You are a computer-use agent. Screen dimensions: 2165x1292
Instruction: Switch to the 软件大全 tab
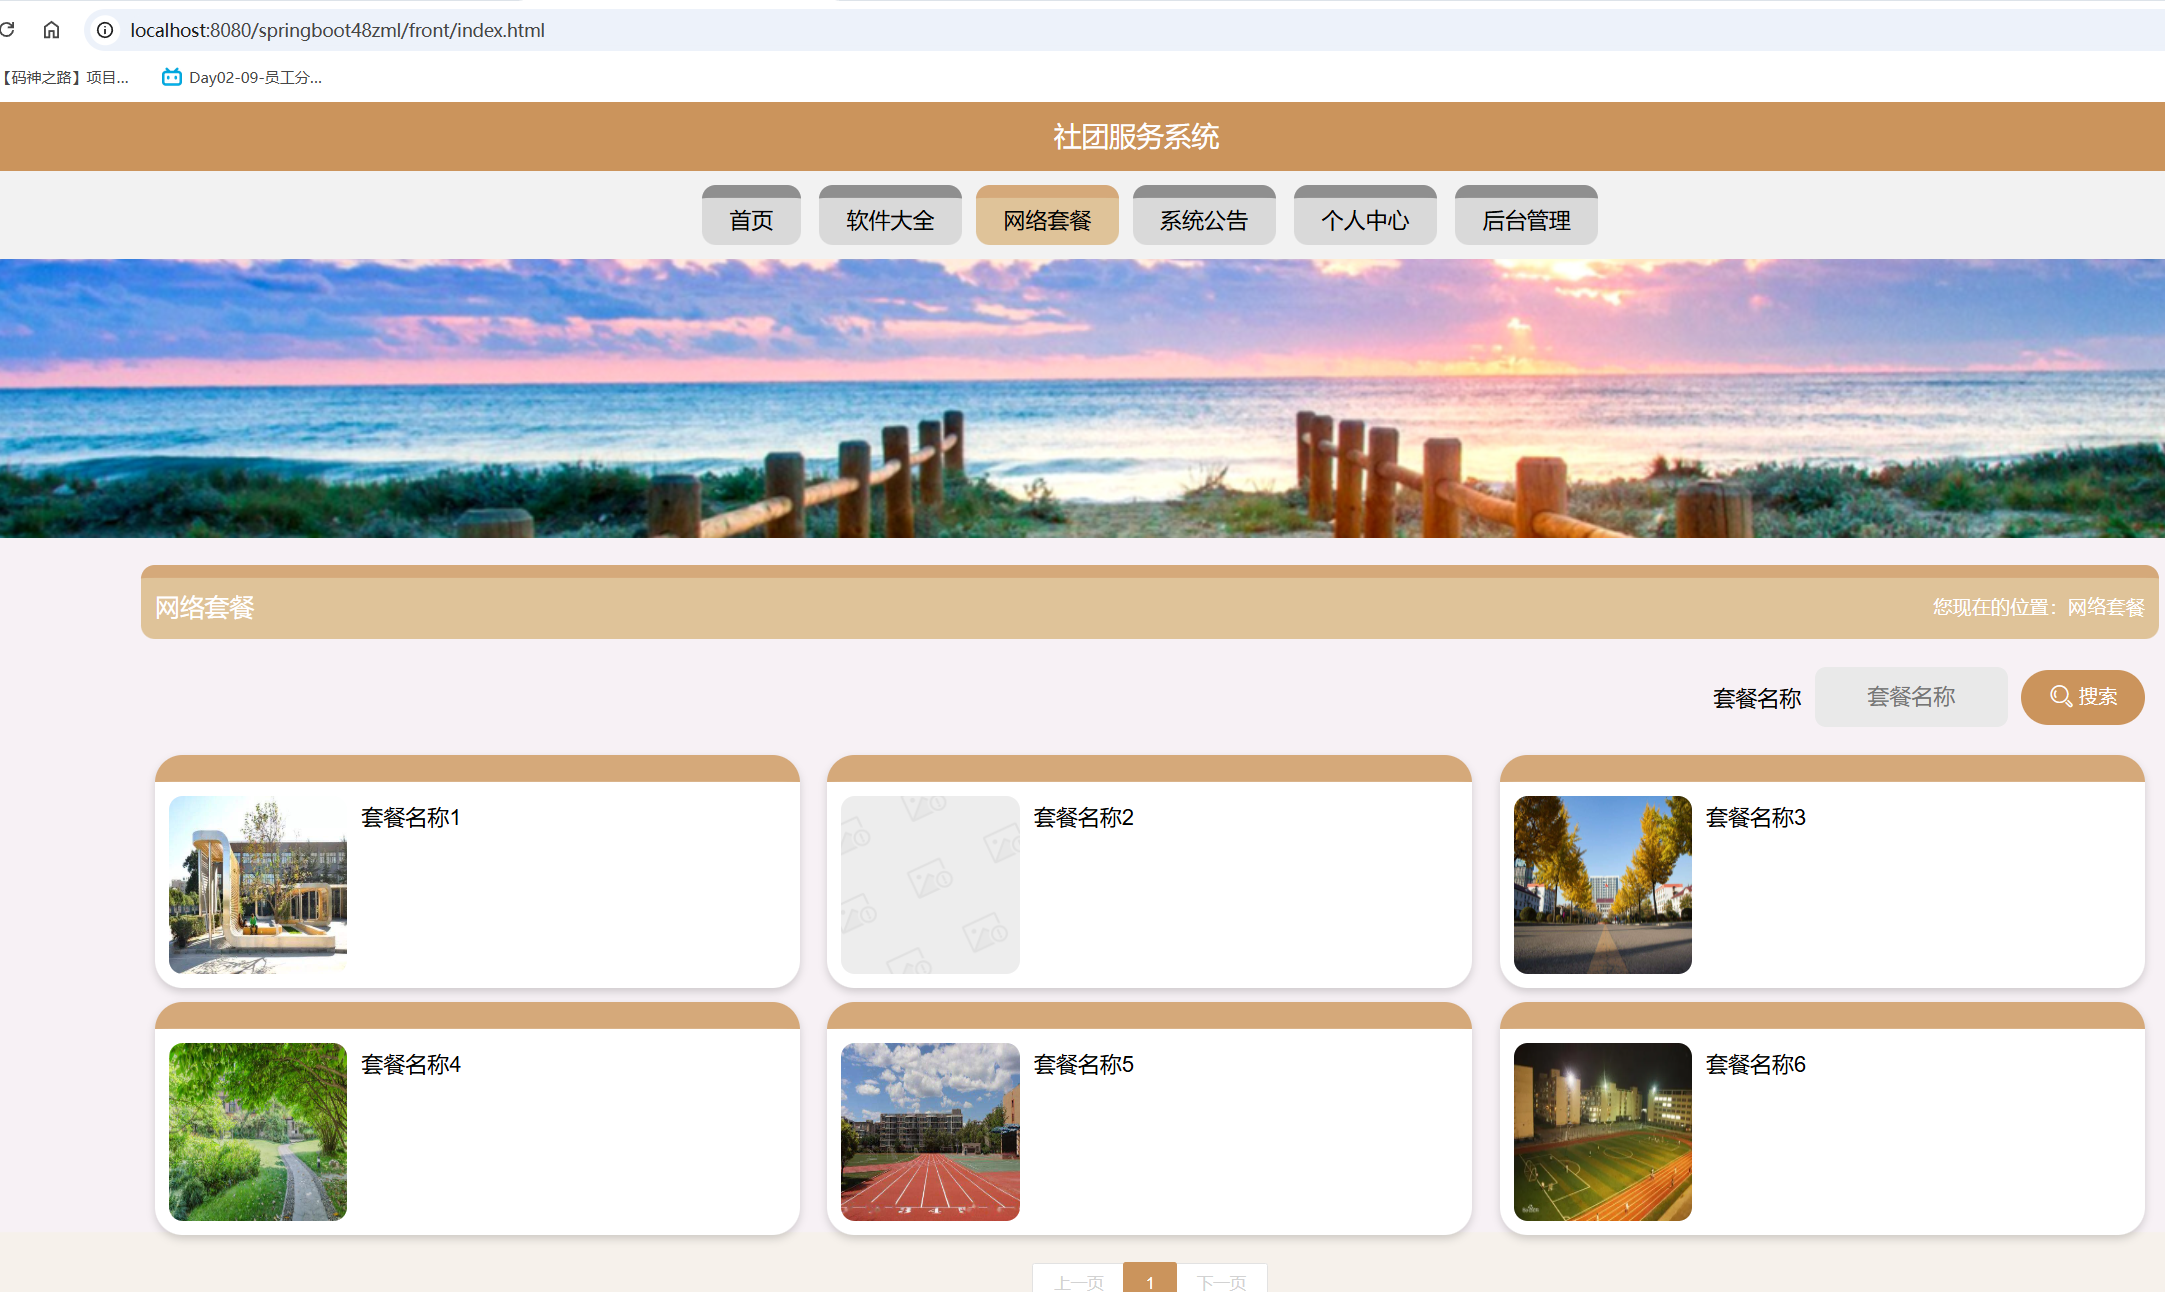[889, 219]
